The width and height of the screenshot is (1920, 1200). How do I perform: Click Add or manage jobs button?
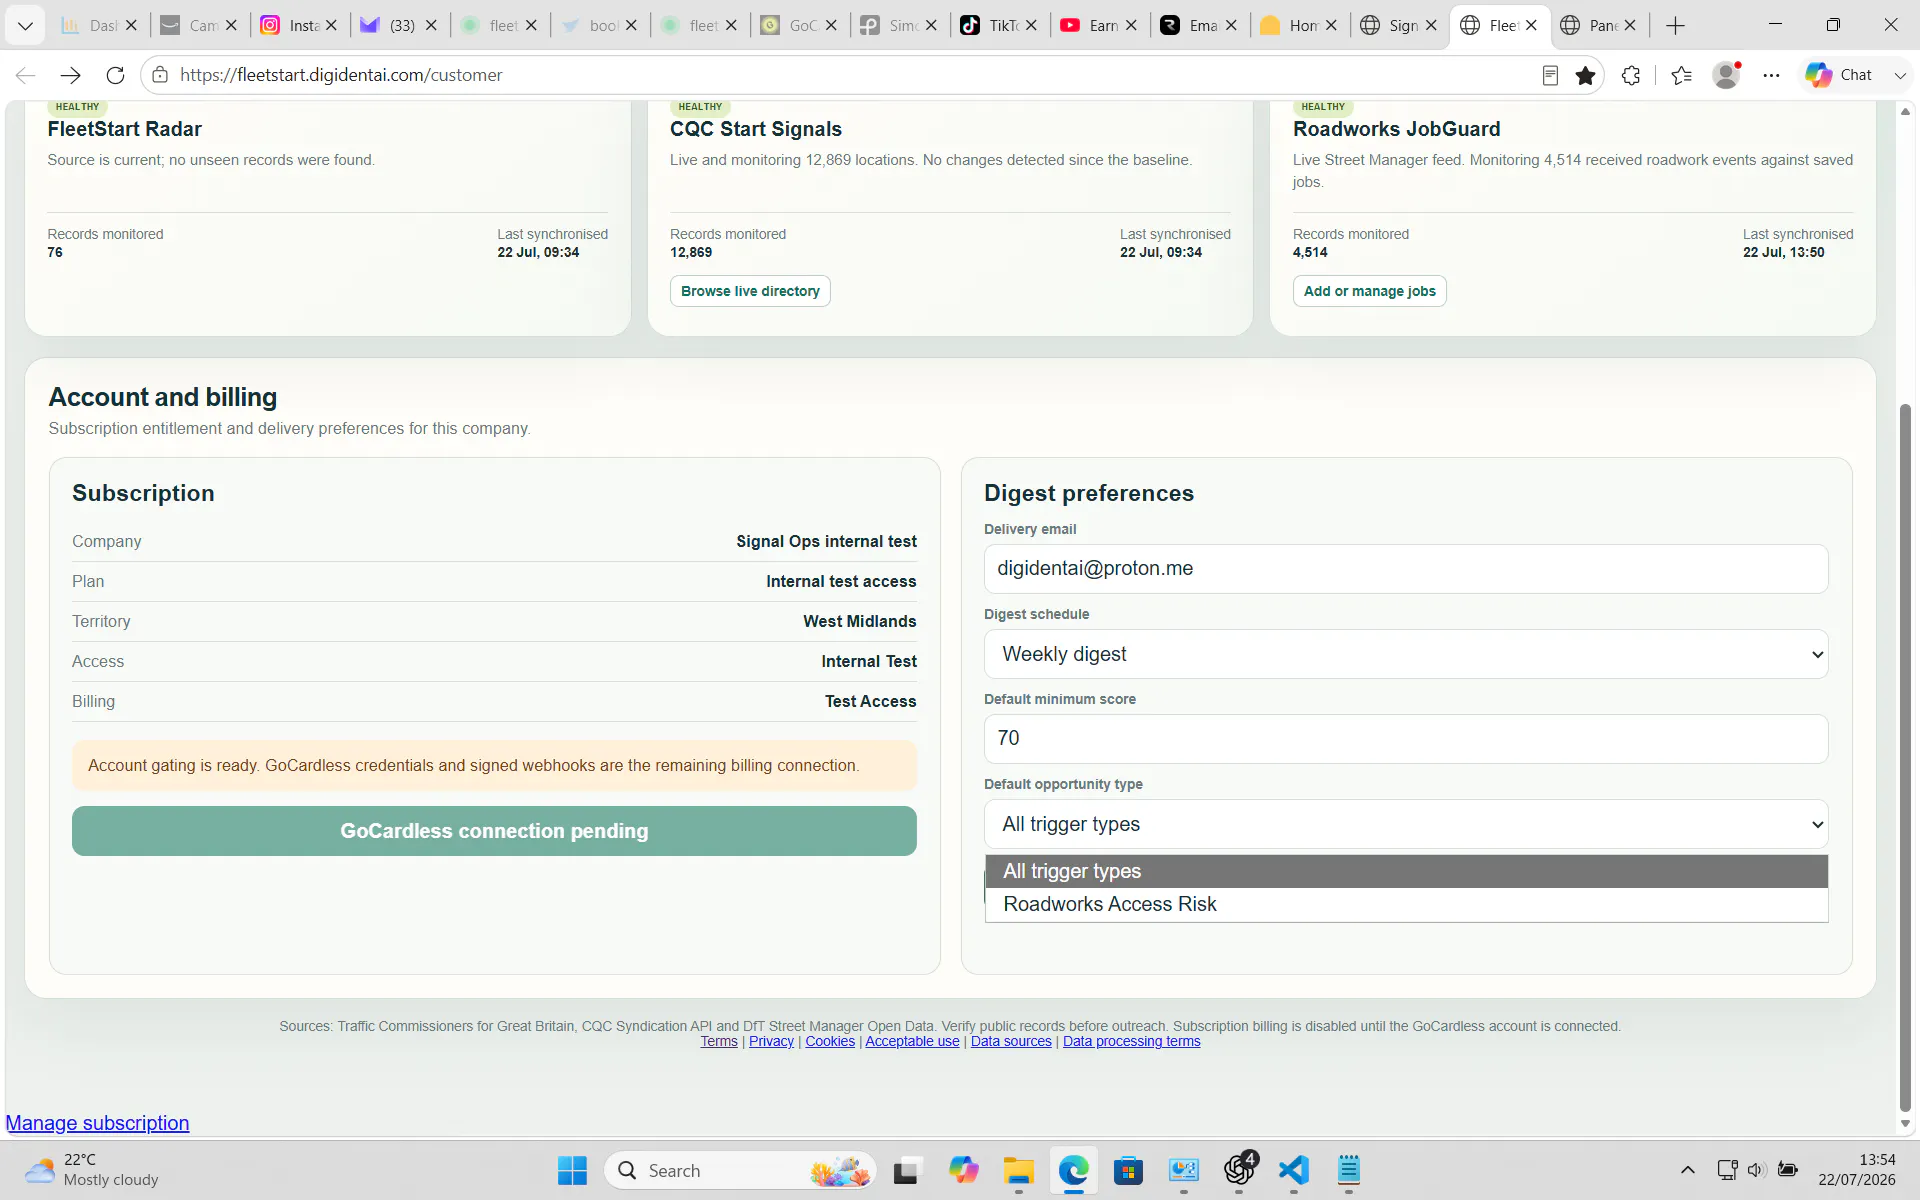coord(1369,291)
